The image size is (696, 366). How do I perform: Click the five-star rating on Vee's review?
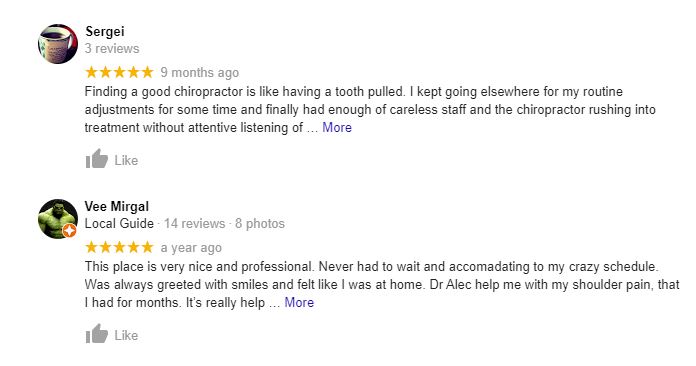[x=119, y=247]
